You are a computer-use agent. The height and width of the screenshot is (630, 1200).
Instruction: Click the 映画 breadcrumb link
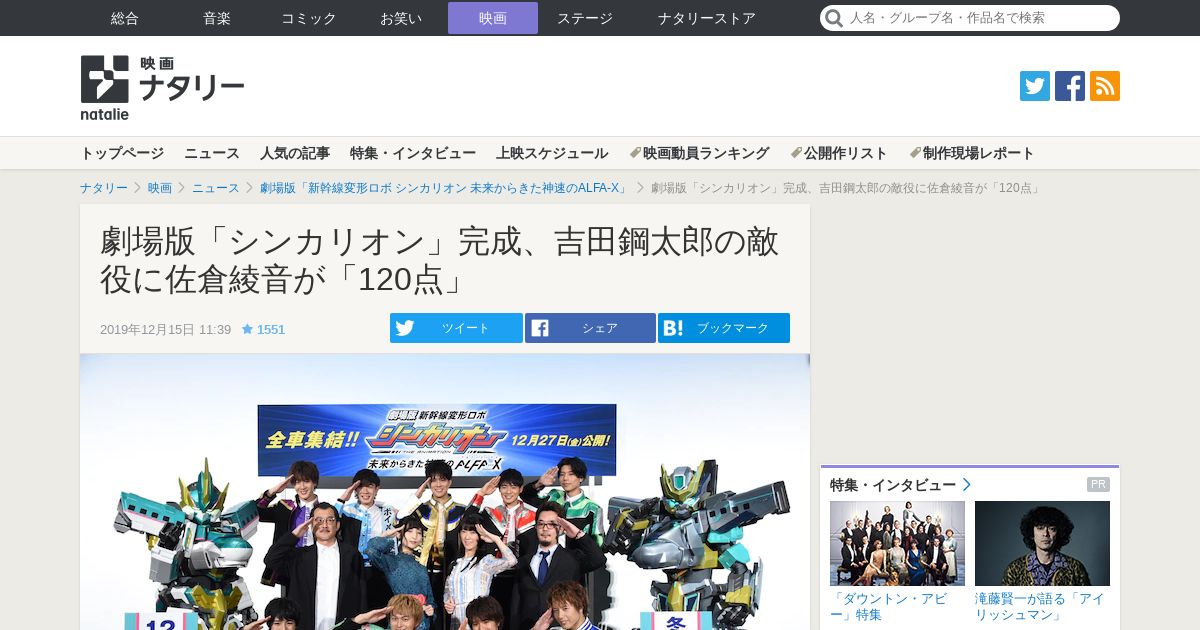160,188
